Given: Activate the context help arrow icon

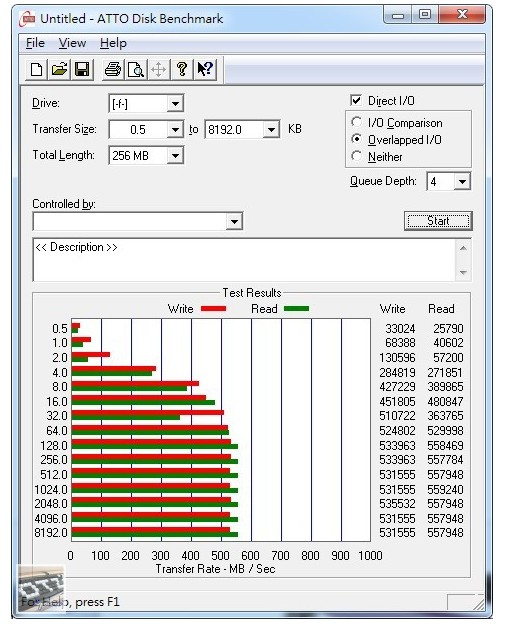Looking at the screenshot, I should pyautogui.click(x=205, y=70).
